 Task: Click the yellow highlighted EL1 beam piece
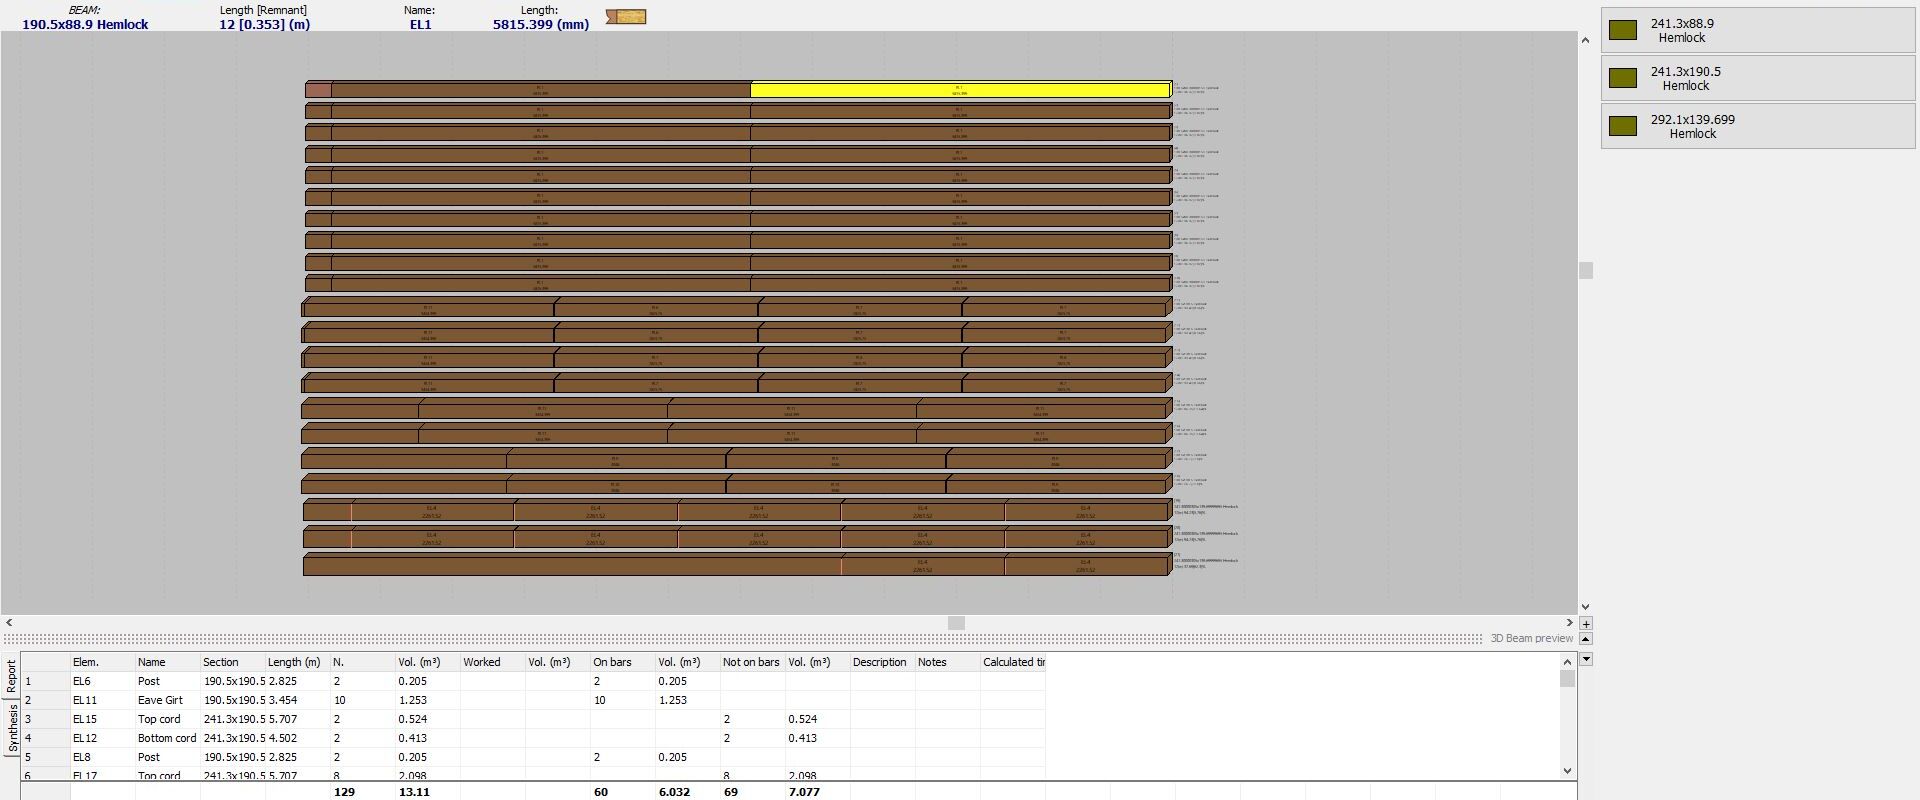click(960, 90)
